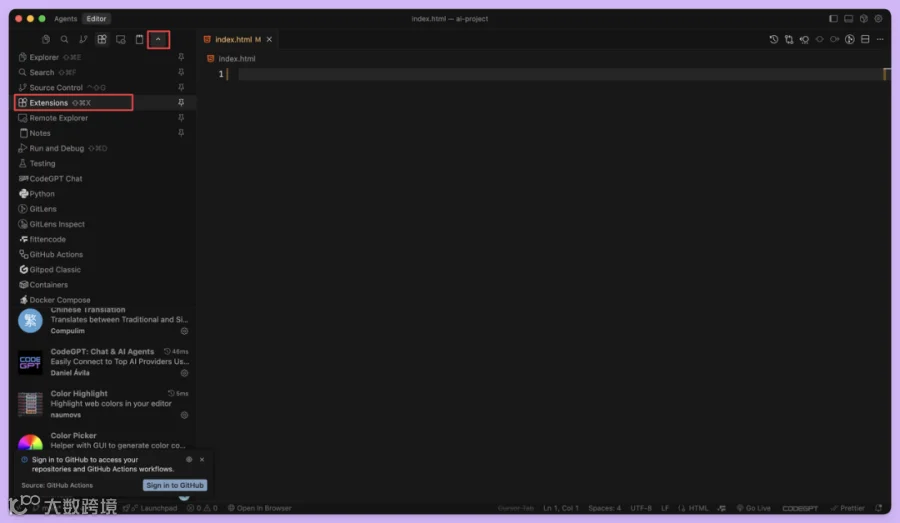Select Run and Debug in the views list

(102, 148)
